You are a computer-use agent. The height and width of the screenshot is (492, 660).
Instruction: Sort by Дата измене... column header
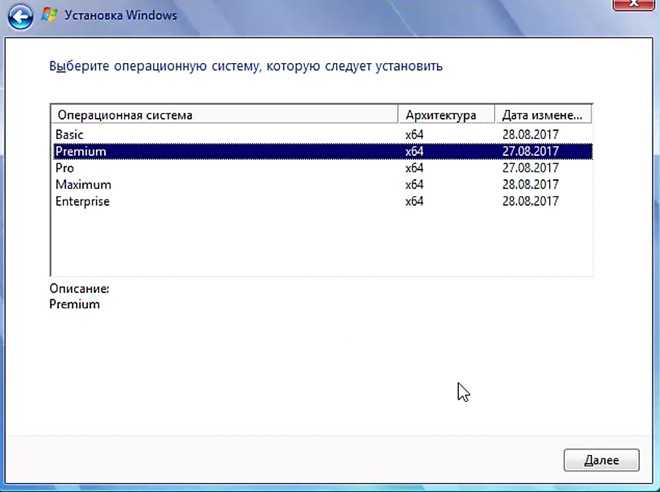543,115
